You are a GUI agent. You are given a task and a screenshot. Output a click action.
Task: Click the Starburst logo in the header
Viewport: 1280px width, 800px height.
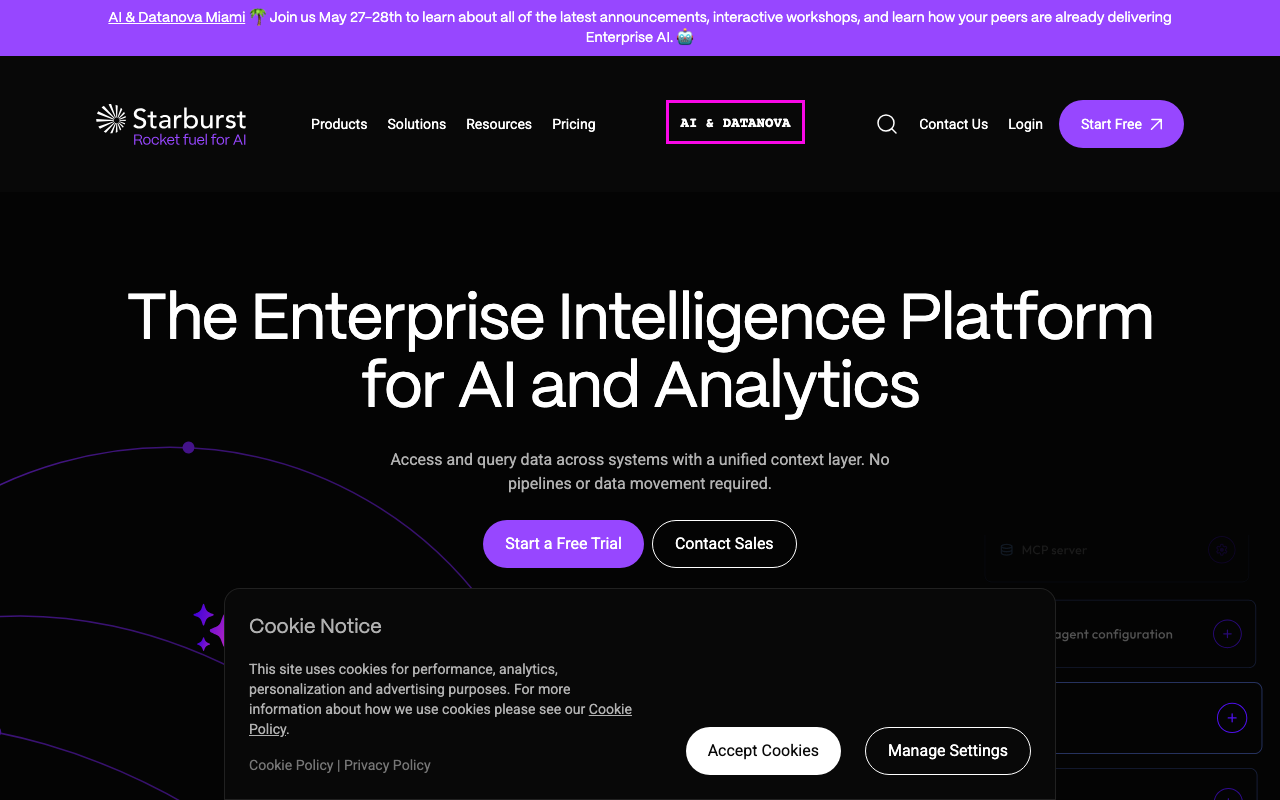tap(171, 125)
